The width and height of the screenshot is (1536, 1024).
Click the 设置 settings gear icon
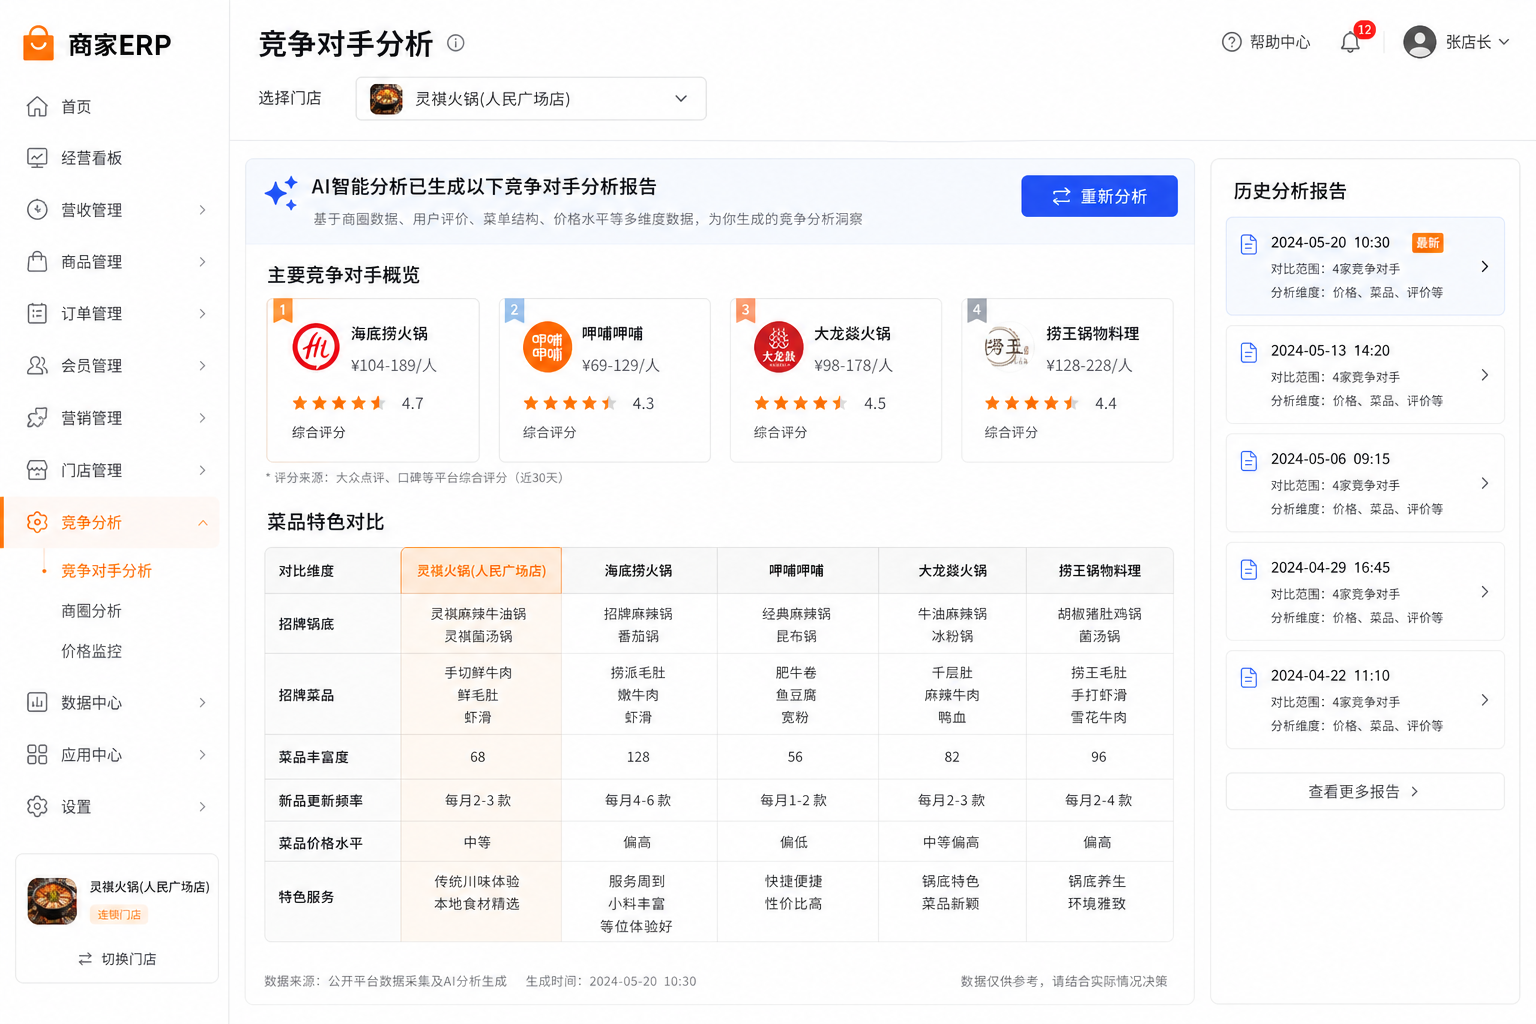(x=37, y=806)
